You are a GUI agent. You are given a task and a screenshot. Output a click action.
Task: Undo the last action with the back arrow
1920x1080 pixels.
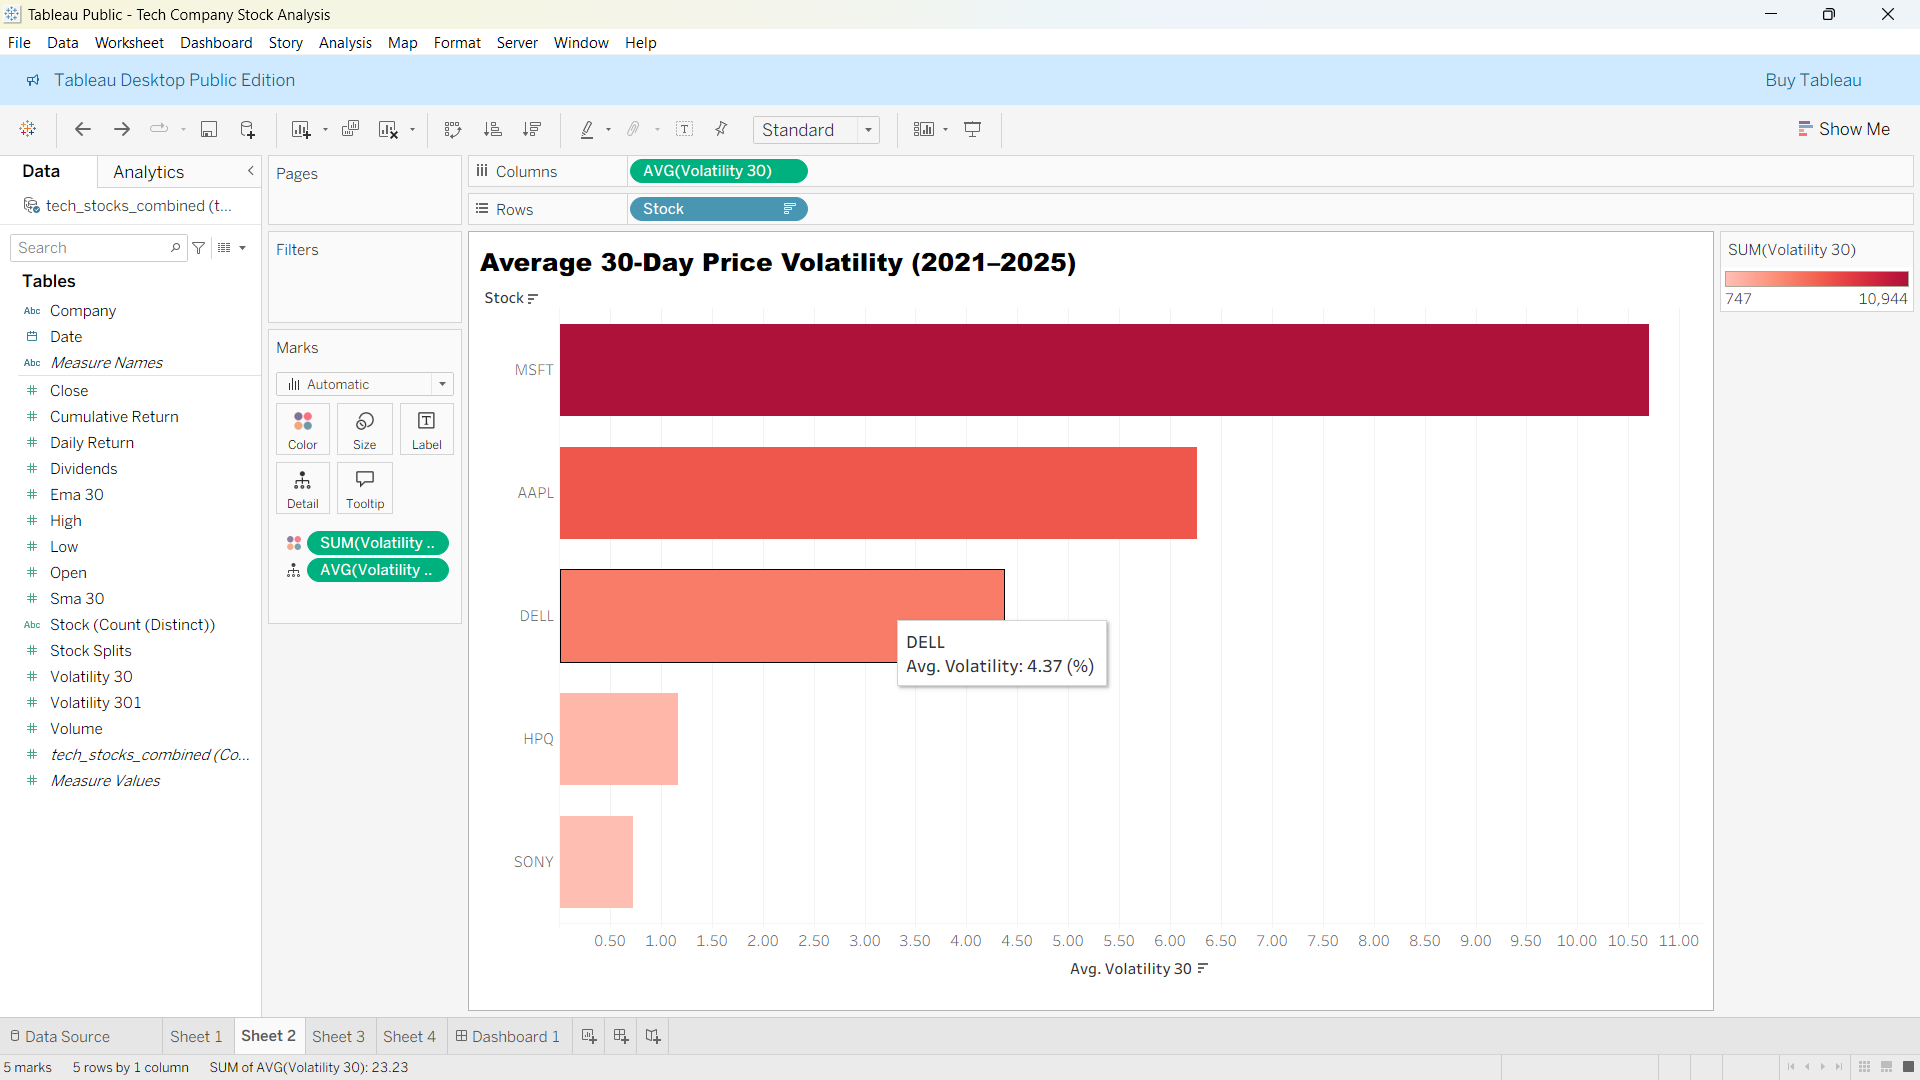pyautogui.click(x=83, y=129)
